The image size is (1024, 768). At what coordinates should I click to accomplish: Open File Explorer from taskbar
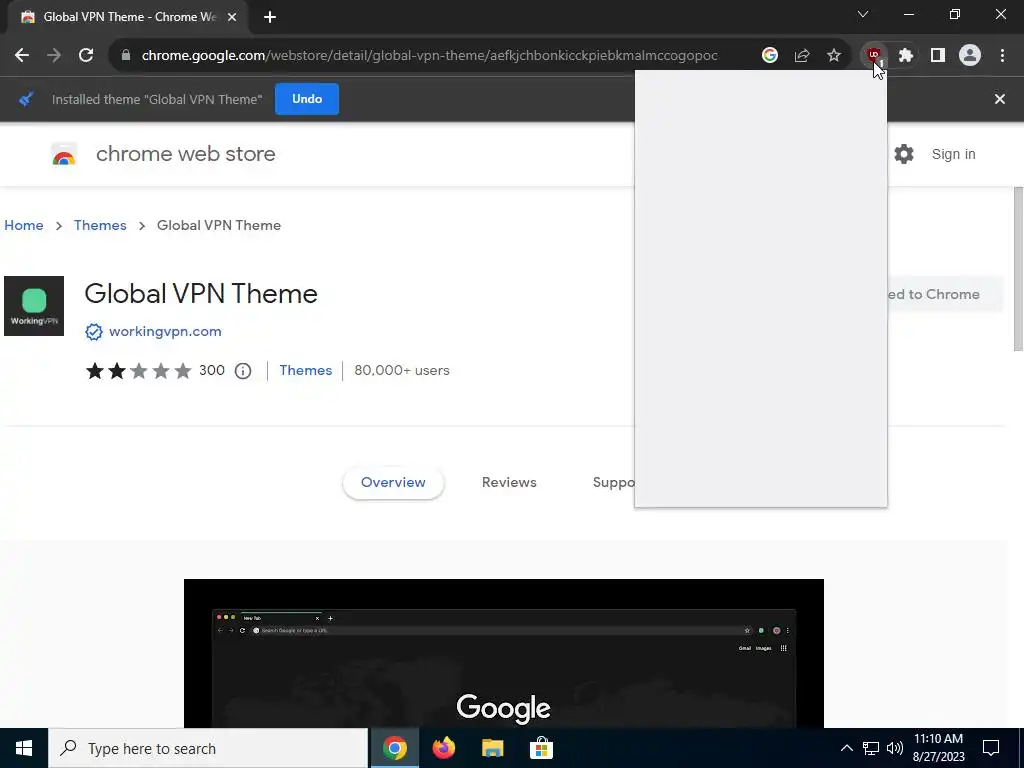tap(493, 748)
